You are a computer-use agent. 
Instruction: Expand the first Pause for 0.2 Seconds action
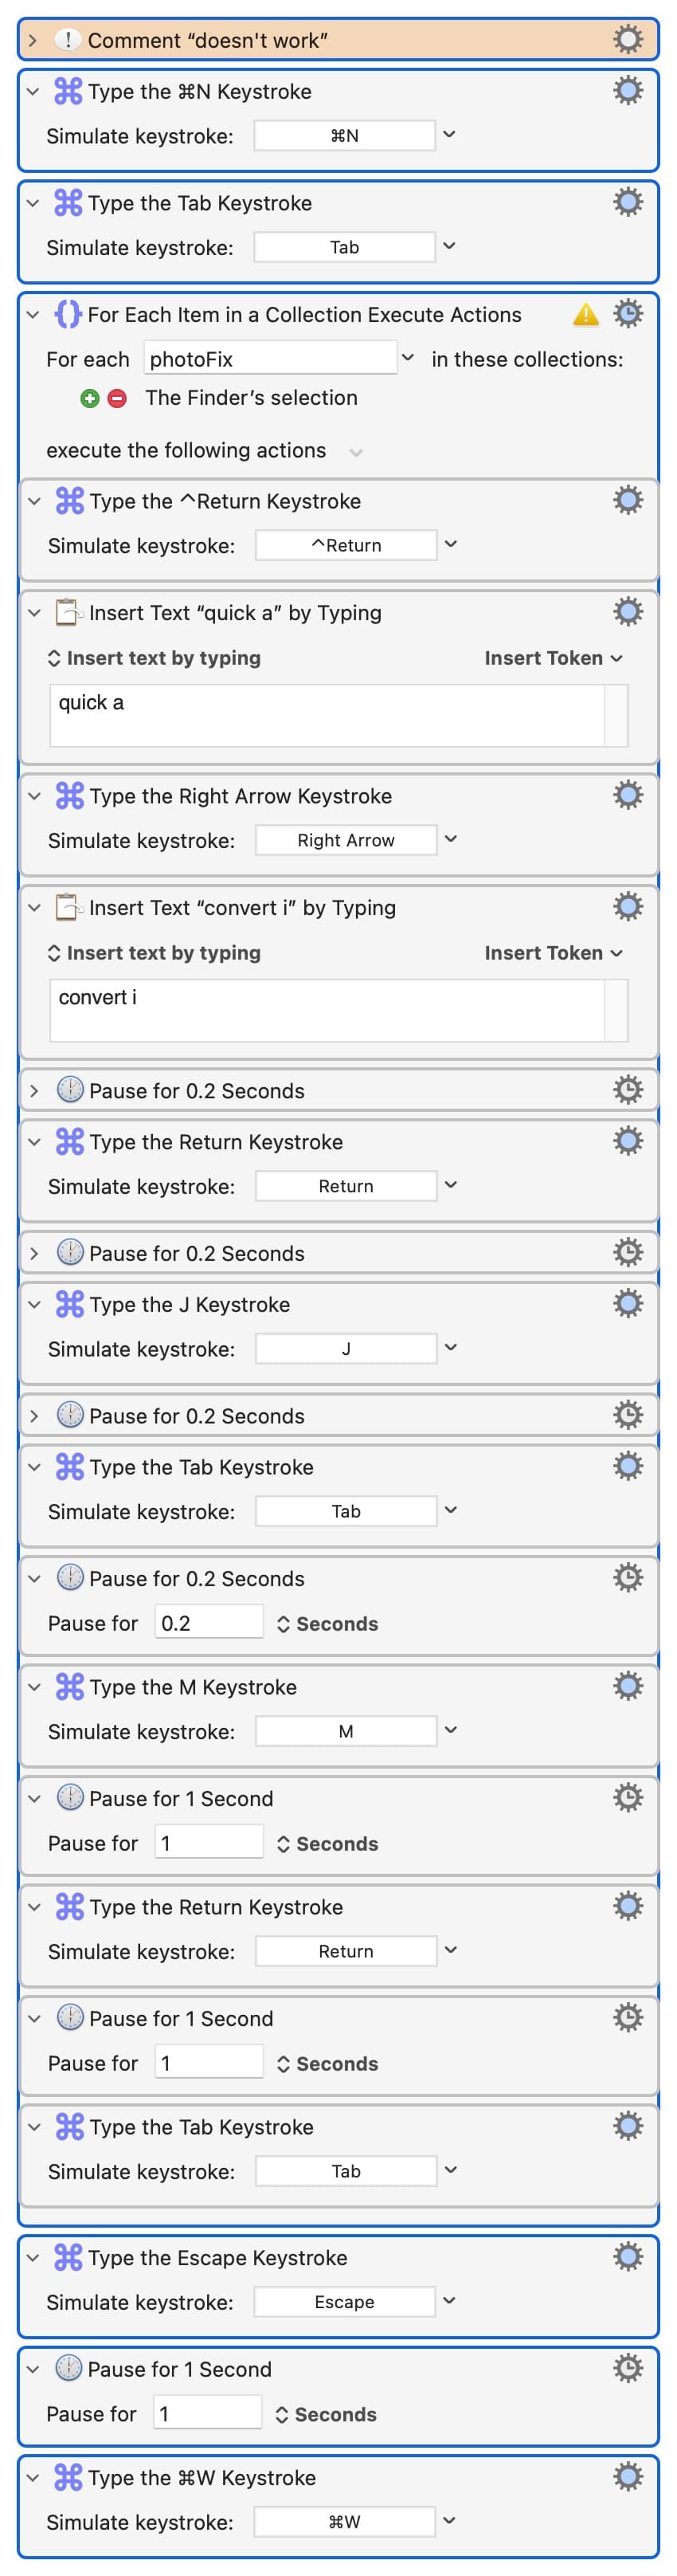(35, 1090)
